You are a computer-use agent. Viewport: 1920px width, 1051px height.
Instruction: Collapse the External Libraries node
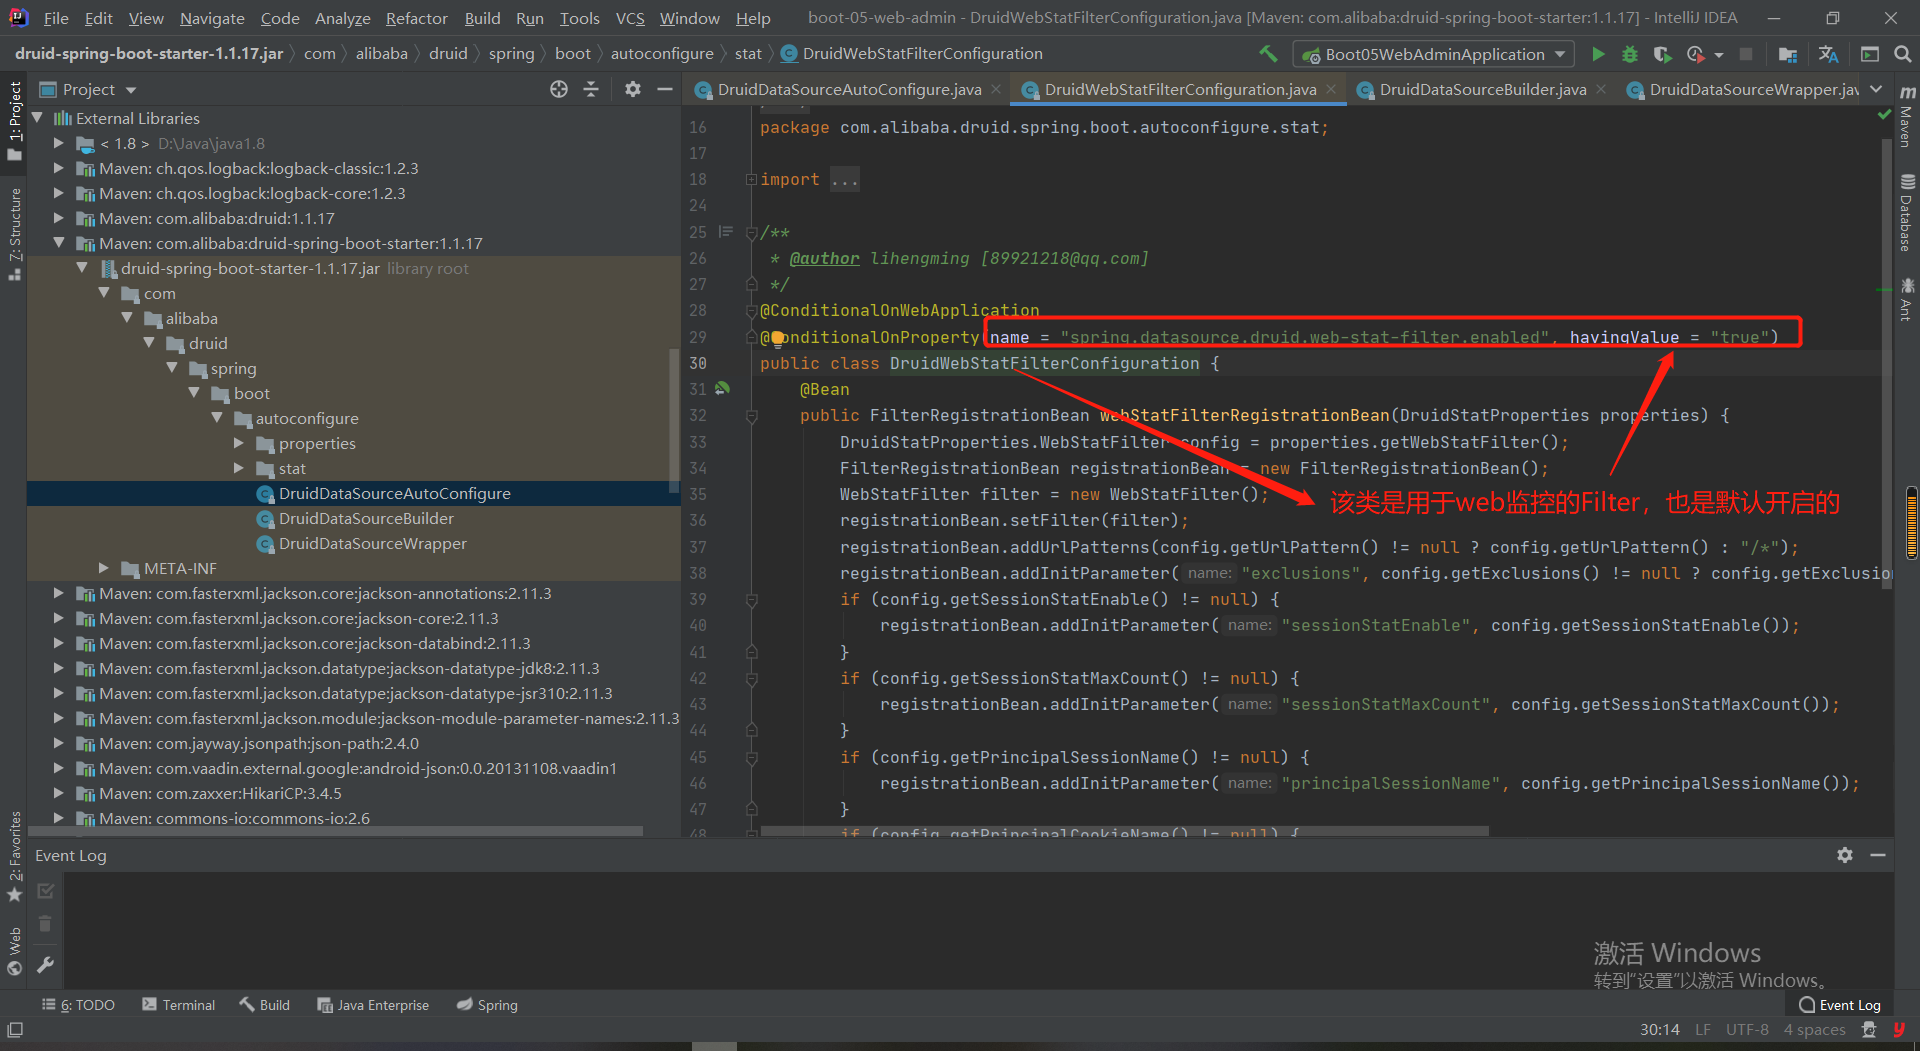coord(38,118)
